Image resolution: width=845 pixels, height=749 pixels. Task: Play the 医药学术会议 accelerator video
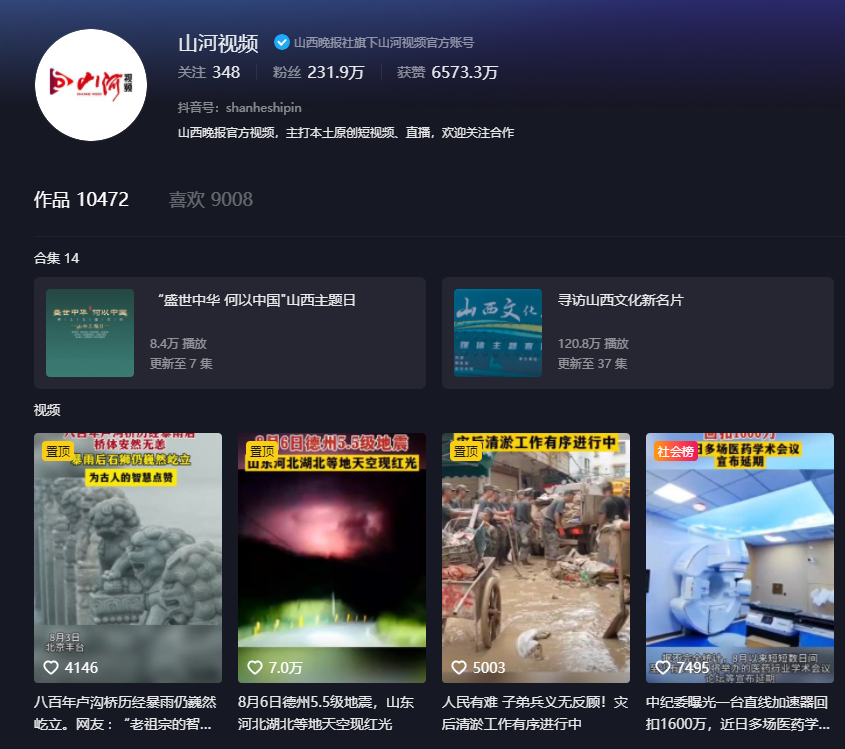(740, 558)
